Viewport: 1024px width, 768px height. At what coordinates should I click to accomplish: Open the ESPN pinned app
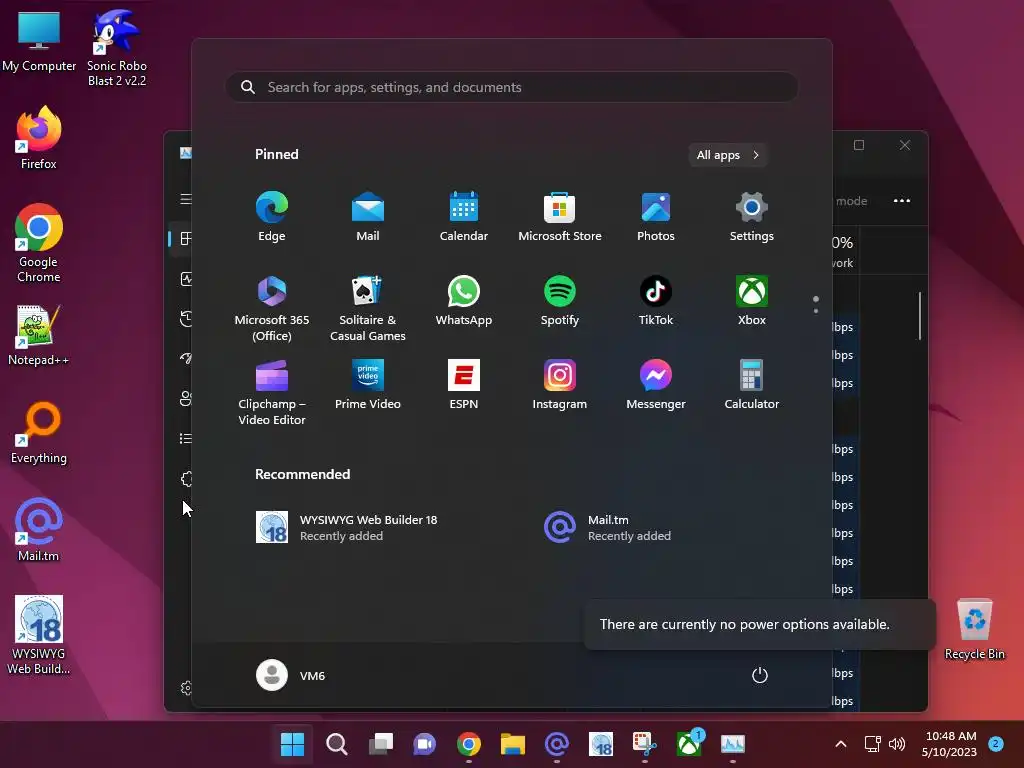click(464, 385)
